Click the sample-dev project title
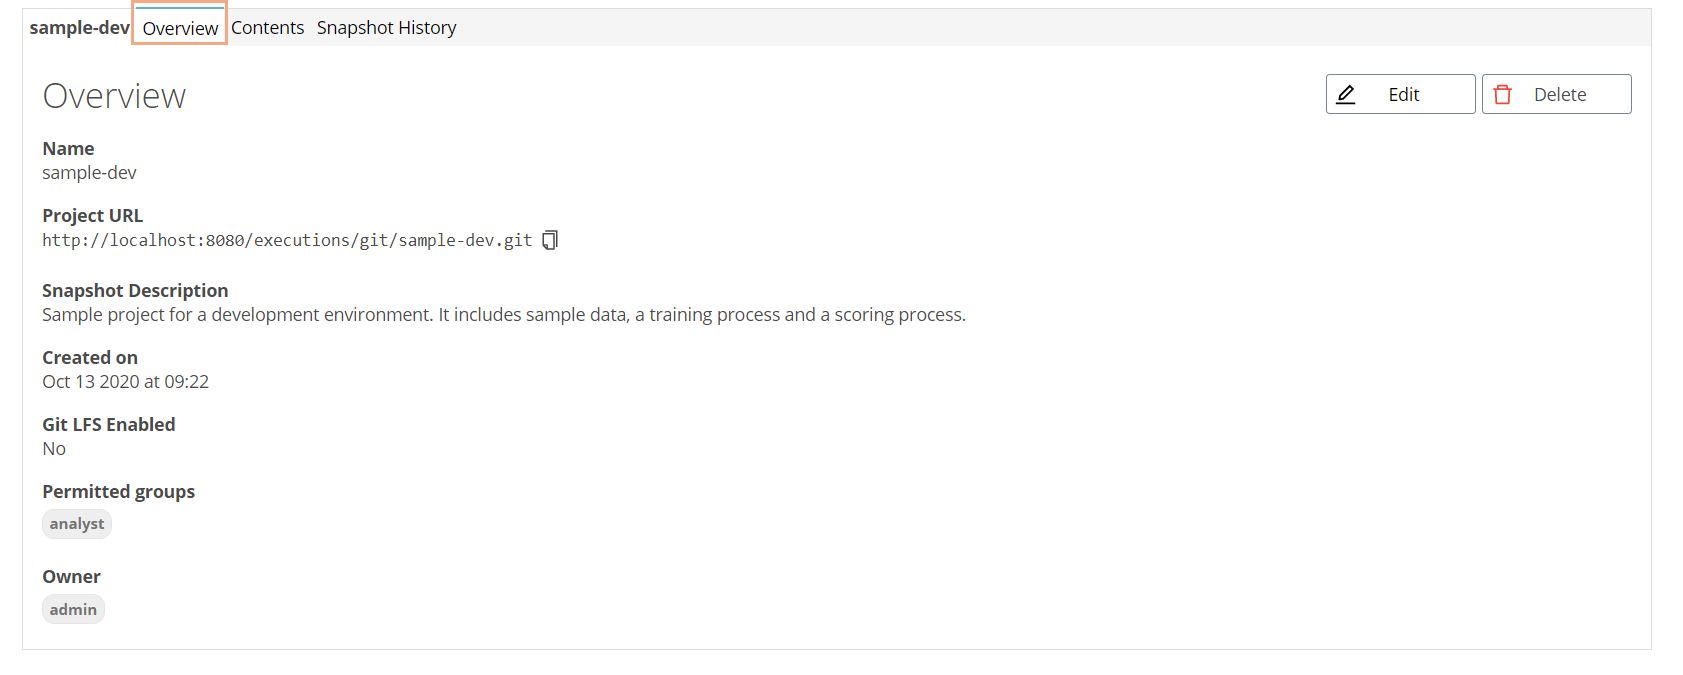The height and width of the screenshot is (675, 1683). (80, 28)
